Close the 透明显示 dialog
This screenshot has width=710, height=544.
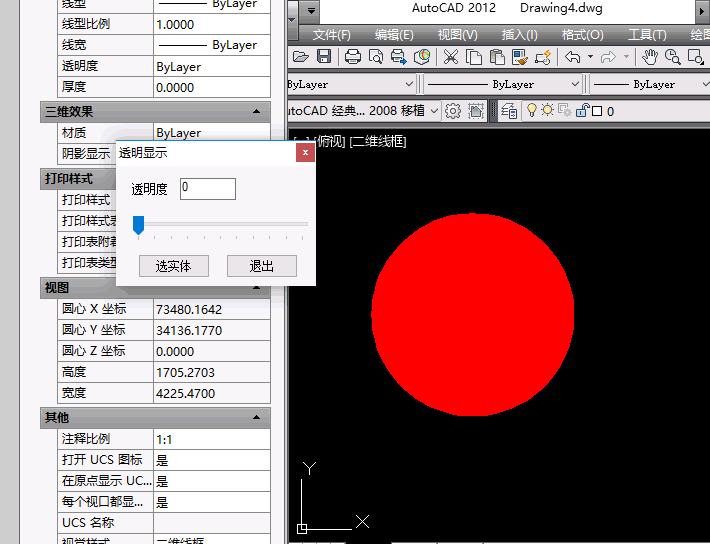point(305,153)
